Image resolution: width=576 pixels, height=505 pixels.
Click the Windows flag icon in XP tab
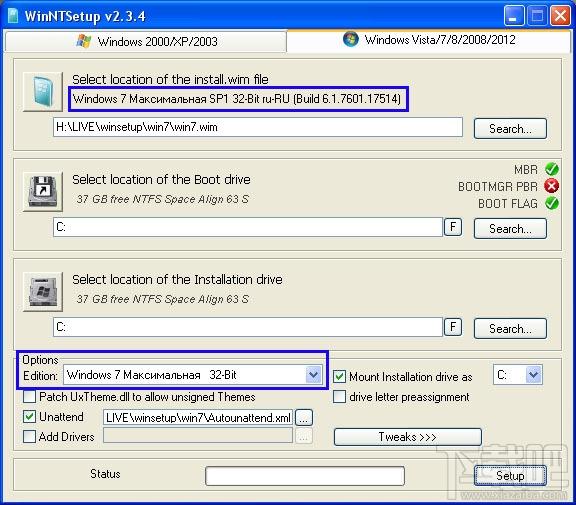(x=84, y=41)
